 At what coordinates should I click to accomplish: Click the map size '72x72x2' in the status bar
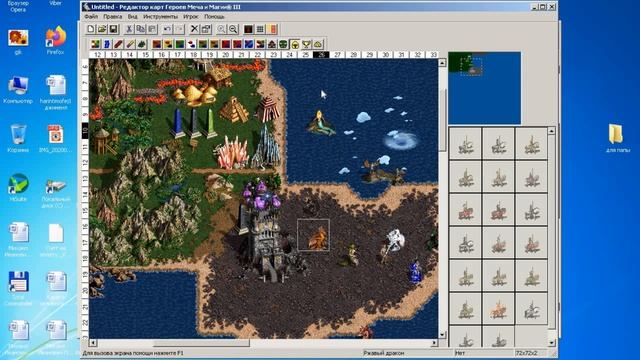pyautogui.click(x=527, y=353)
